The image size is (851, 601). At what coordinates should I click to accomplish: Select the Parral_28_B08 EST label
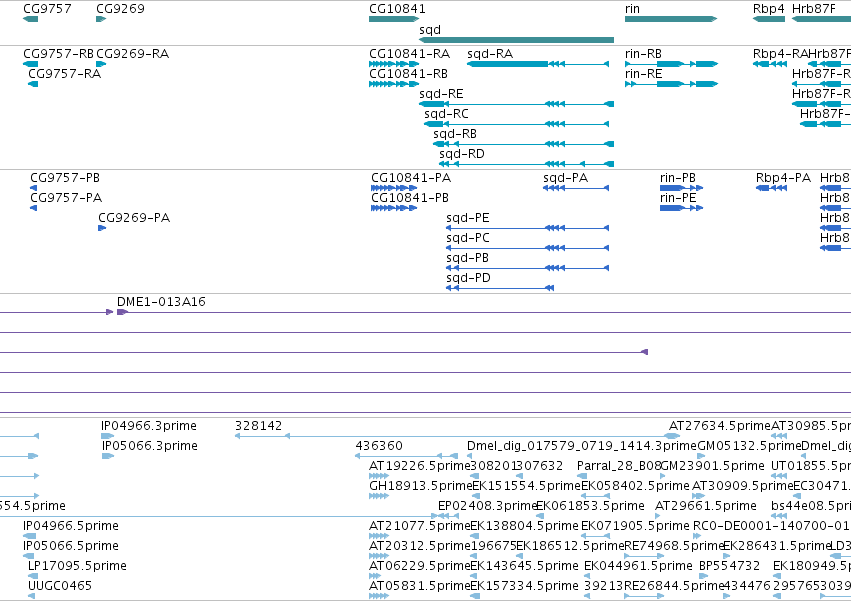(619, 466)
